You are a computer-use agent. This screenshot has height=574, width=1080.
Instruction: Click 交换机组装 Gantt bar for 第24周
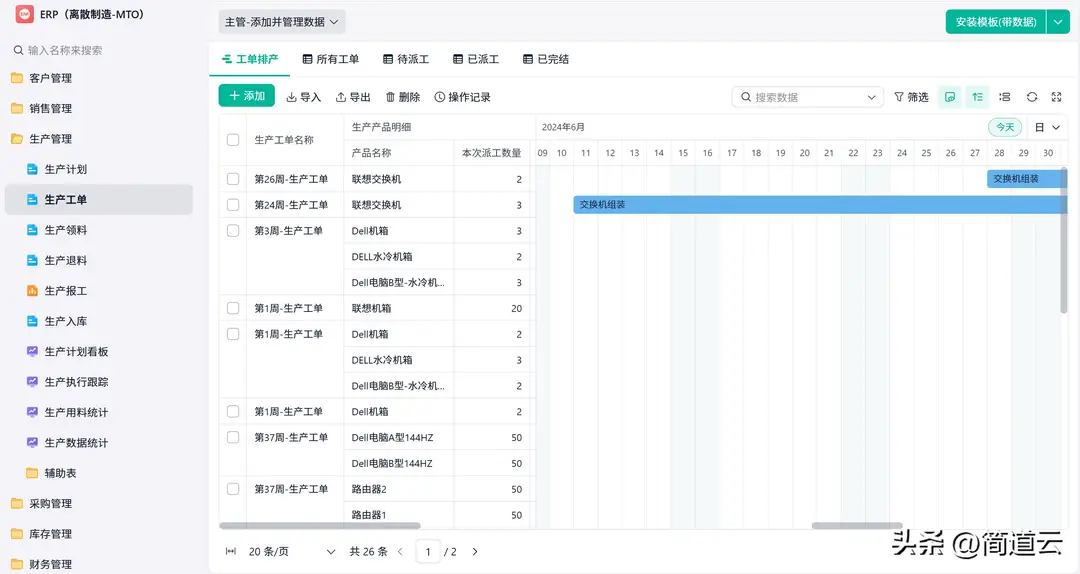coord(820,205)
